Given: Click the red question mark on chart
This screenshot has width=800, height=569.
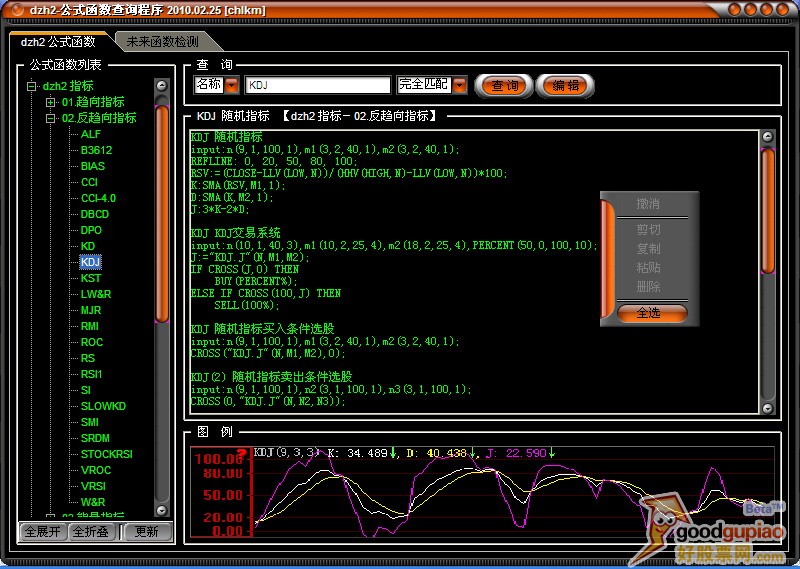Looking at the screenshot, I should coord(243,454).
